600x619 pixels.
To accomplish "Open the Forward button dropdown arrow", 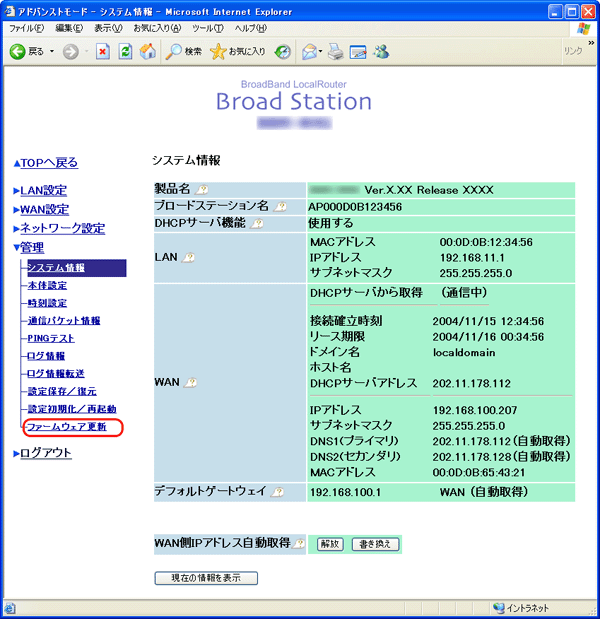I will point(86,52).
